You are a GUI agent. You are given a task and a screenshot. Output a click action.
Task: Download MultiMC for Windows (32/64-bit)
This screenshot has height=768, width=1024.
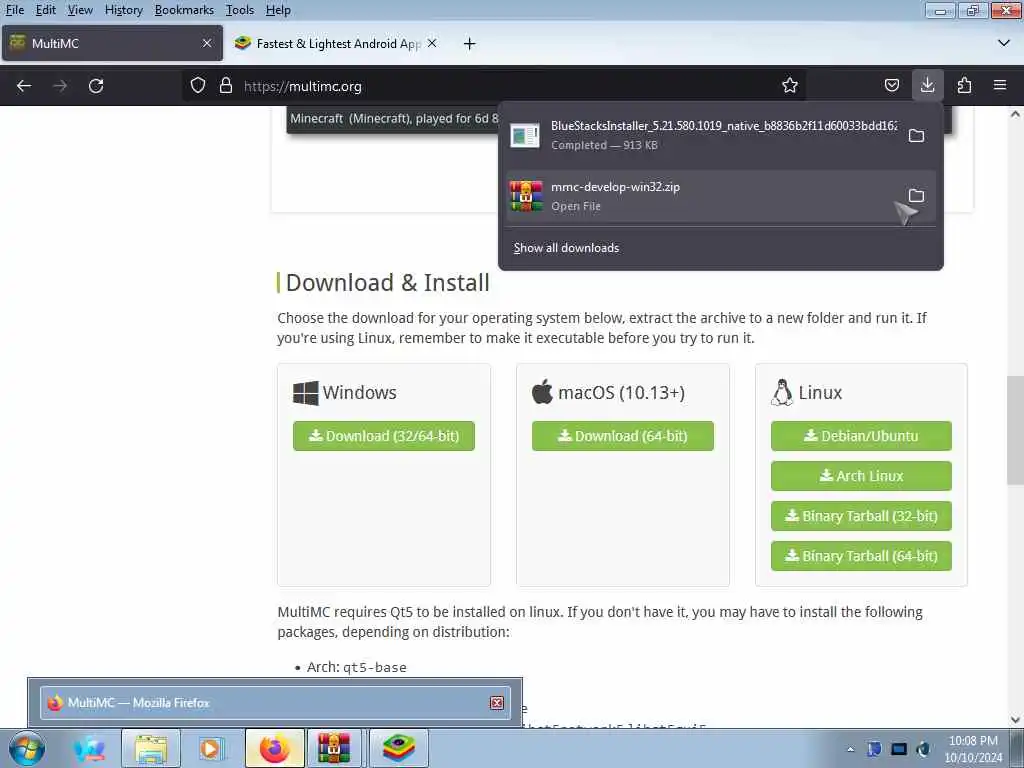click(x=384, y=436)
